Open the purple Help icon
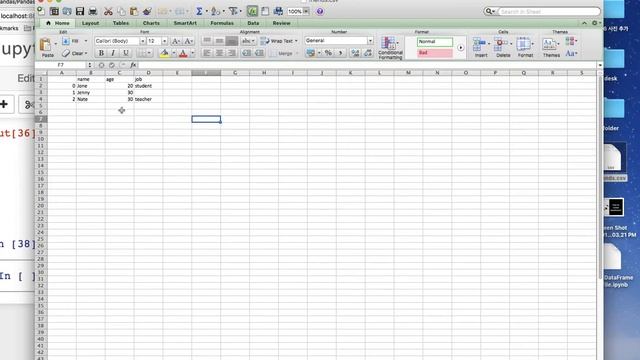640x360 pixels. pos(320,11)
